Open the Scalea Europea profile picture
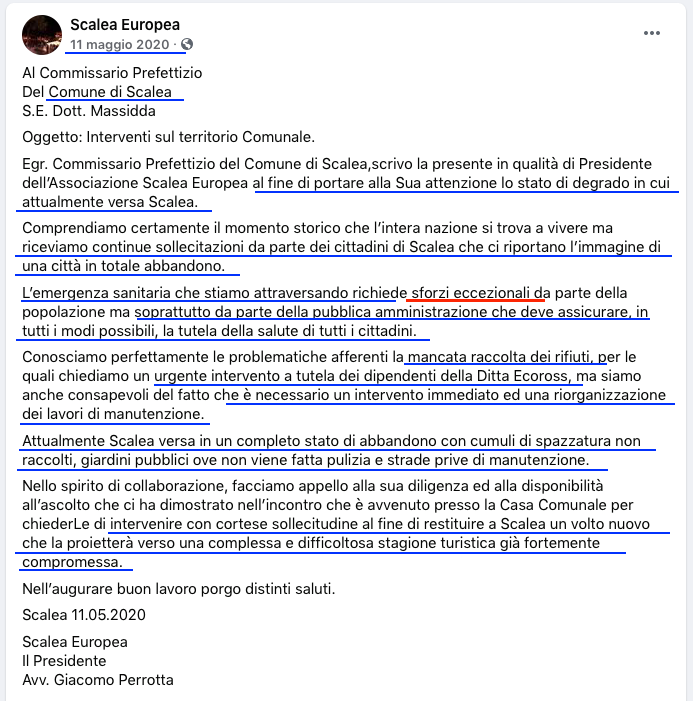This screenshot has height=701, width=693. point(42,35)
